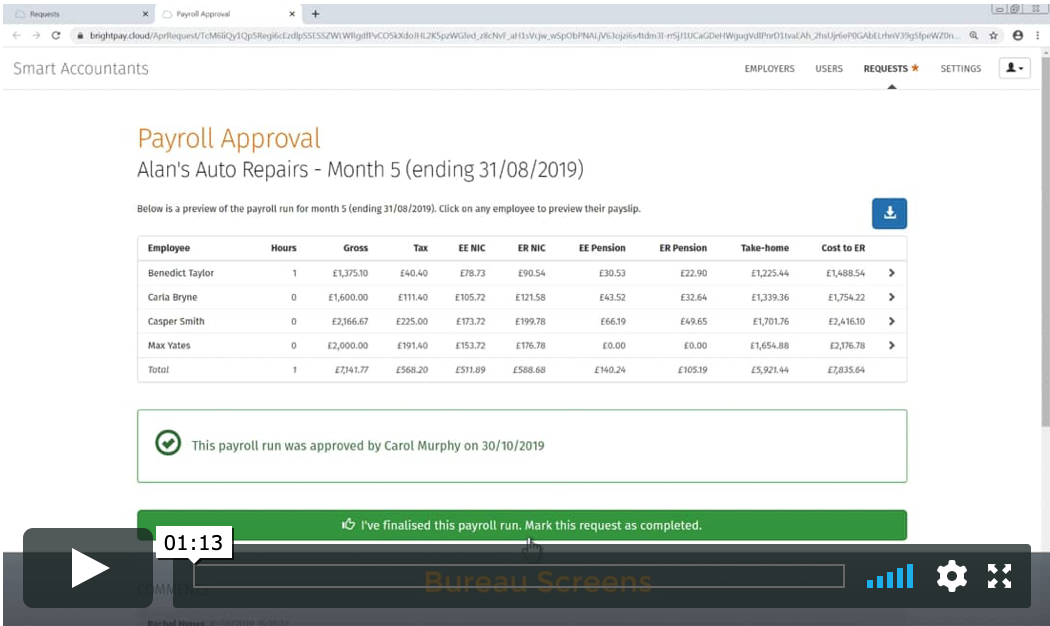Open the browser three-dot menu

click(x=1037, y=35)
